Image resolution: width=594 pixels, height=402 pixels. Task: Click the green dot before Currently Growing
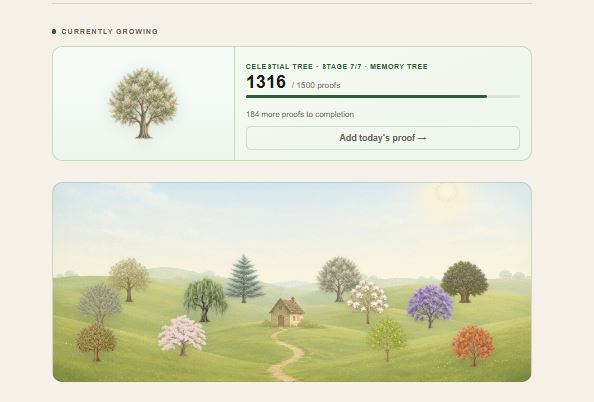point(54,31)
